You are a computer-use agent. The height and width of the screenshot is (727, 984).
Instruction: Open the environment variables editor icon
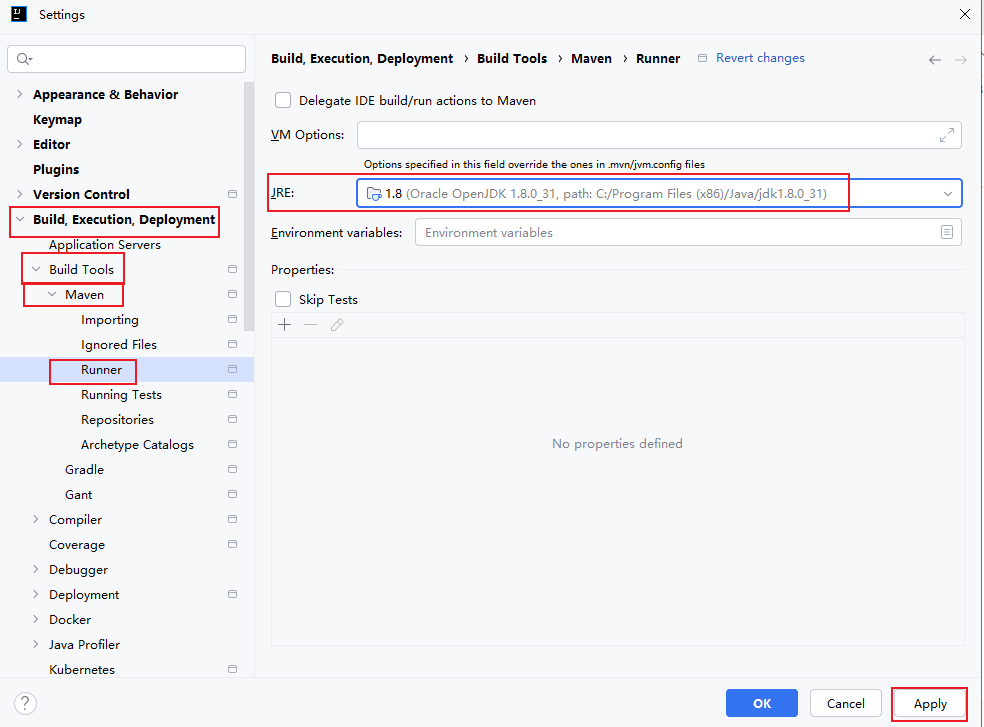[947, 232]
